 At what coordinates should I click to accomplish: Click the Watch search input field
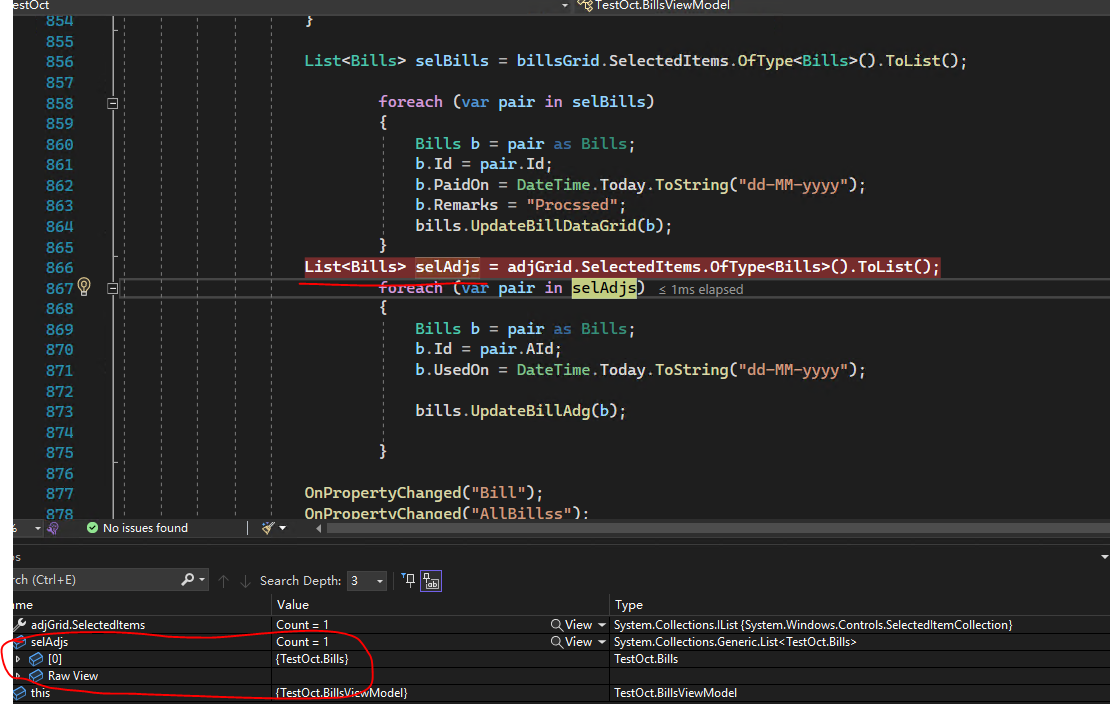(x=90, y=580)
